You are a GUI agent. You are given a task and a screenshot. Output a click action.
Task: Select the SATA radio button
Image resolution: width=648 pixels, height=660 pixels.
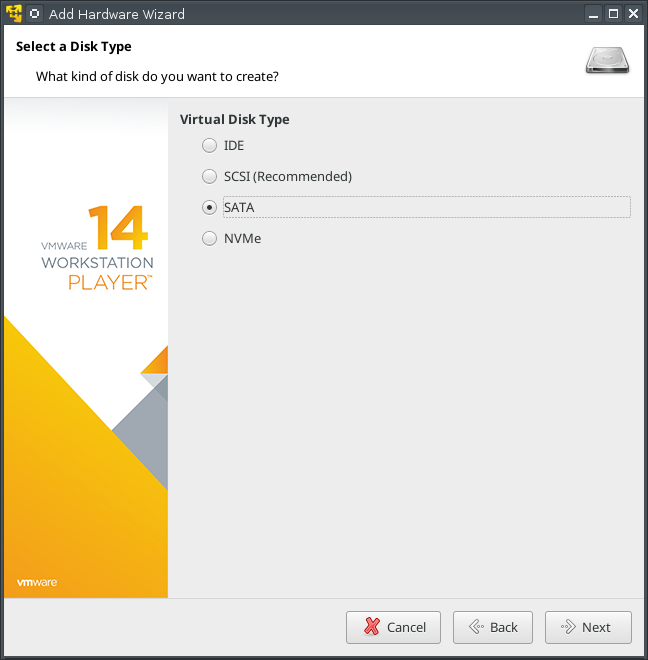click(209, 207)
